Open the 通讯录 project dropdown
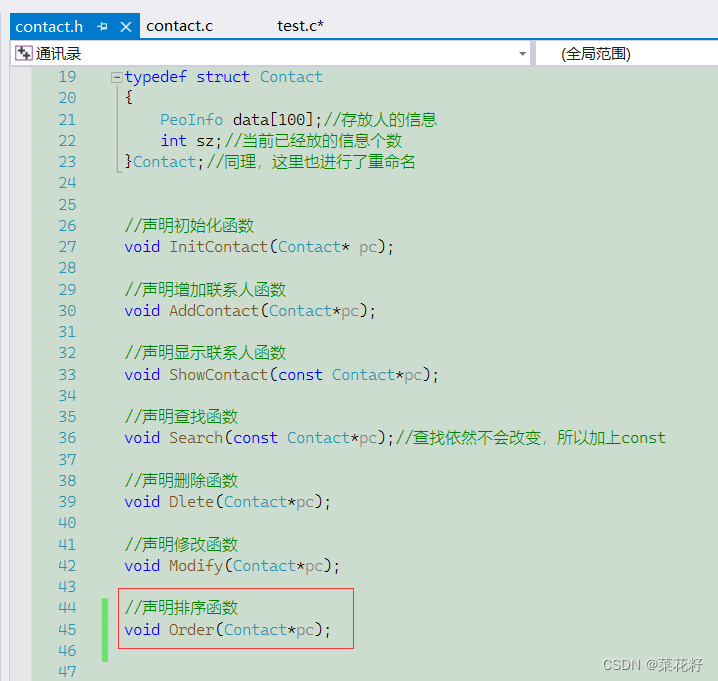The image size is (718, 681). pos(522,54)
